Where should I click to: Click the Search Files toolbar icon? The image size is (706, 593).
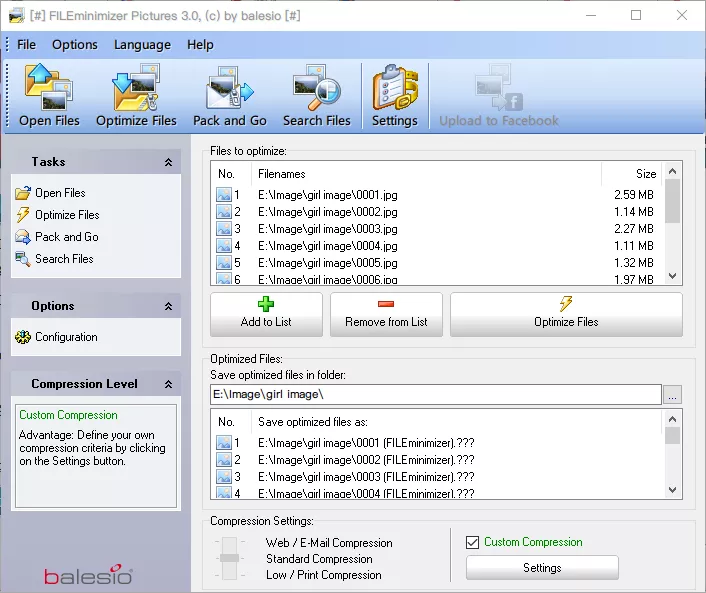(x=317, y=88)
